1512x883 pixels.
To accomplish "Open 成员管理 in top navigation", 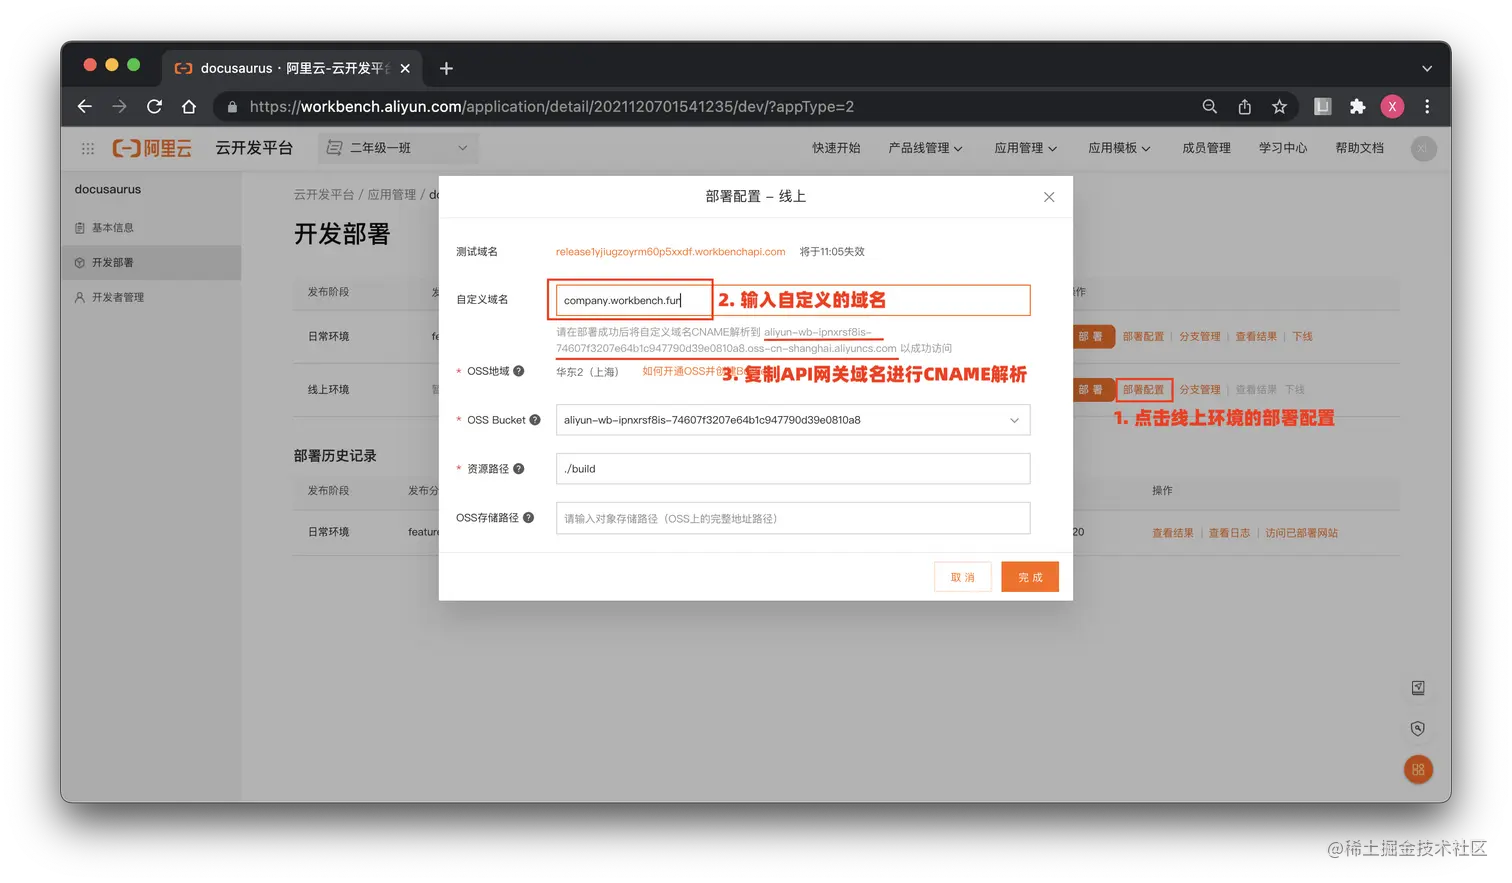I will tap(1206, 148).
